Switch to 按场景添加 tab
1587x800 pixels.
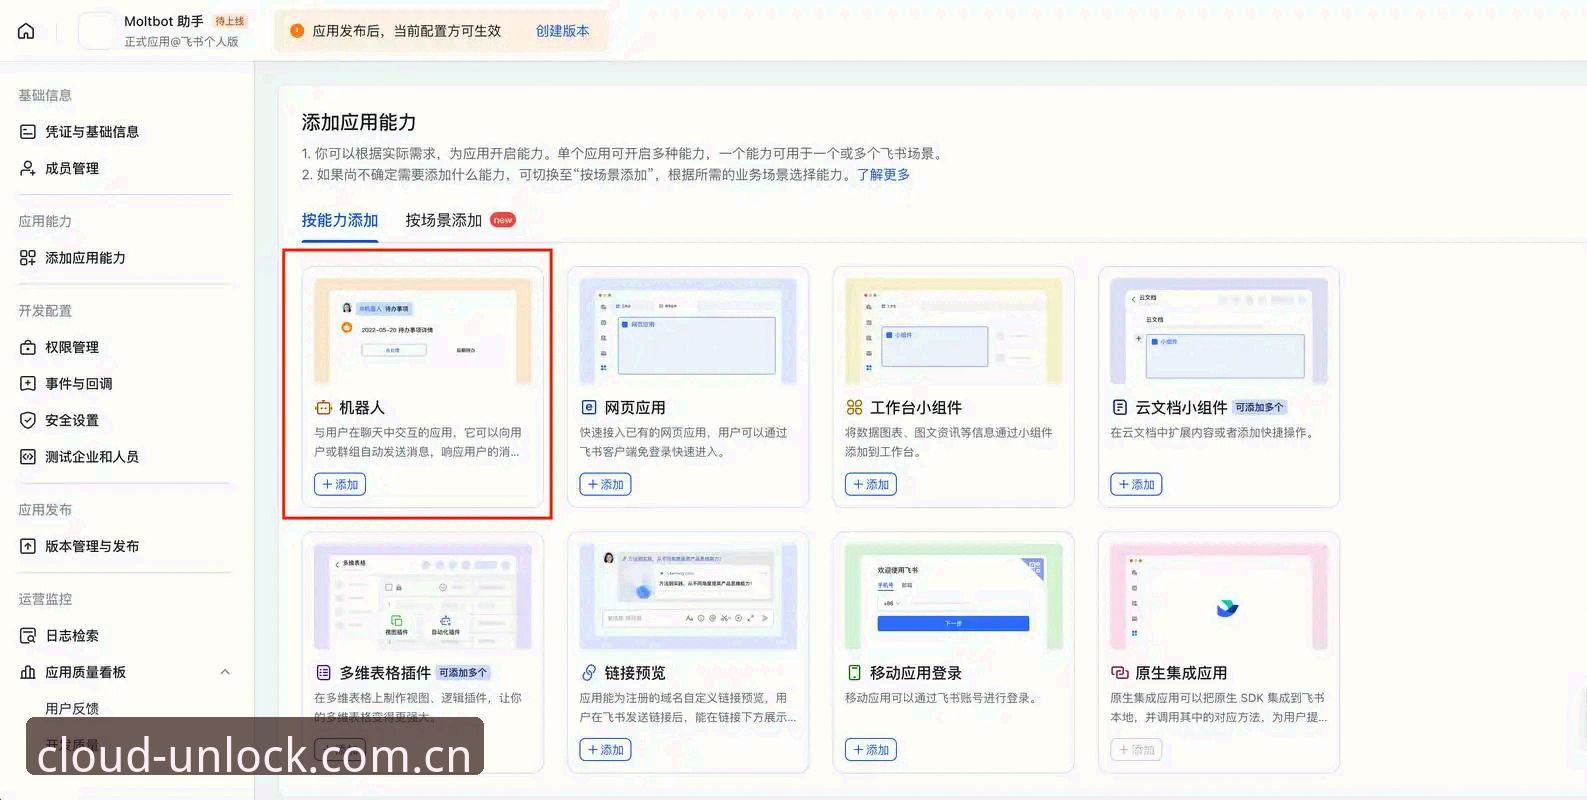(x=444, y=220)
